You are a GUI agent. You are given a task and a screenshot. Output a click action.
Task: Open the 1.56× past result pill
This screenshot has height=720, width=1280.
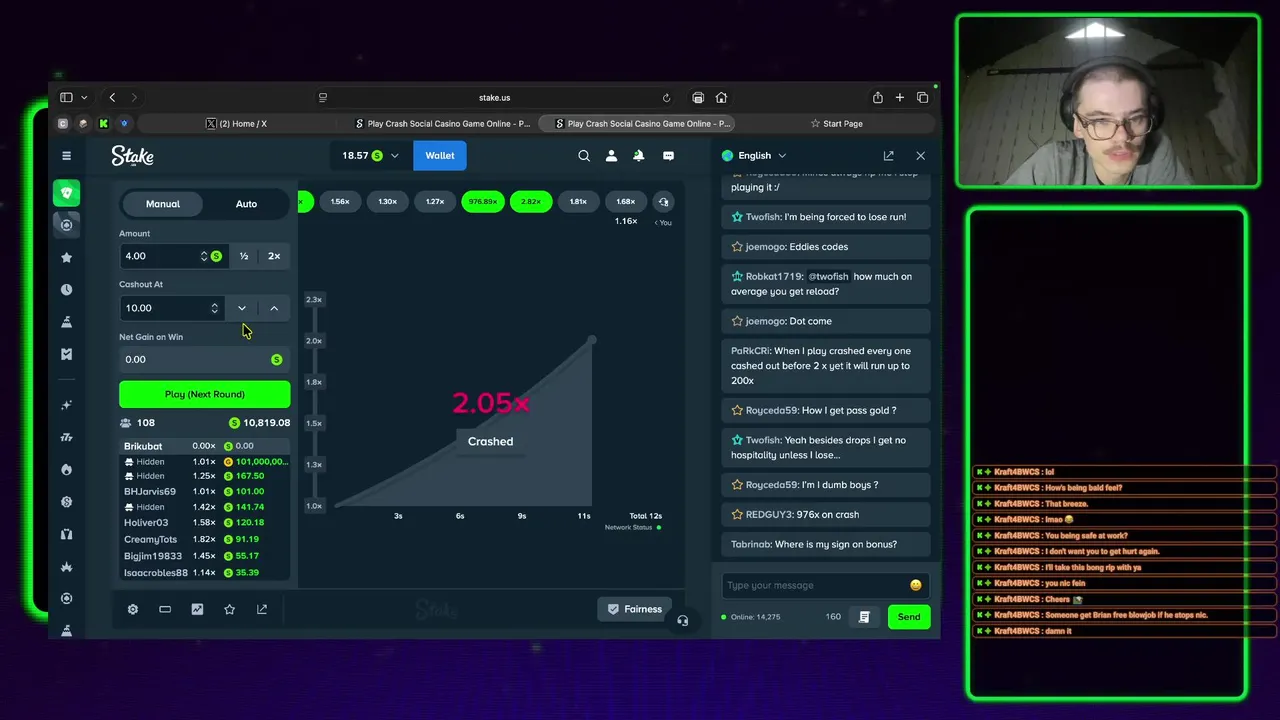[340, 202]
